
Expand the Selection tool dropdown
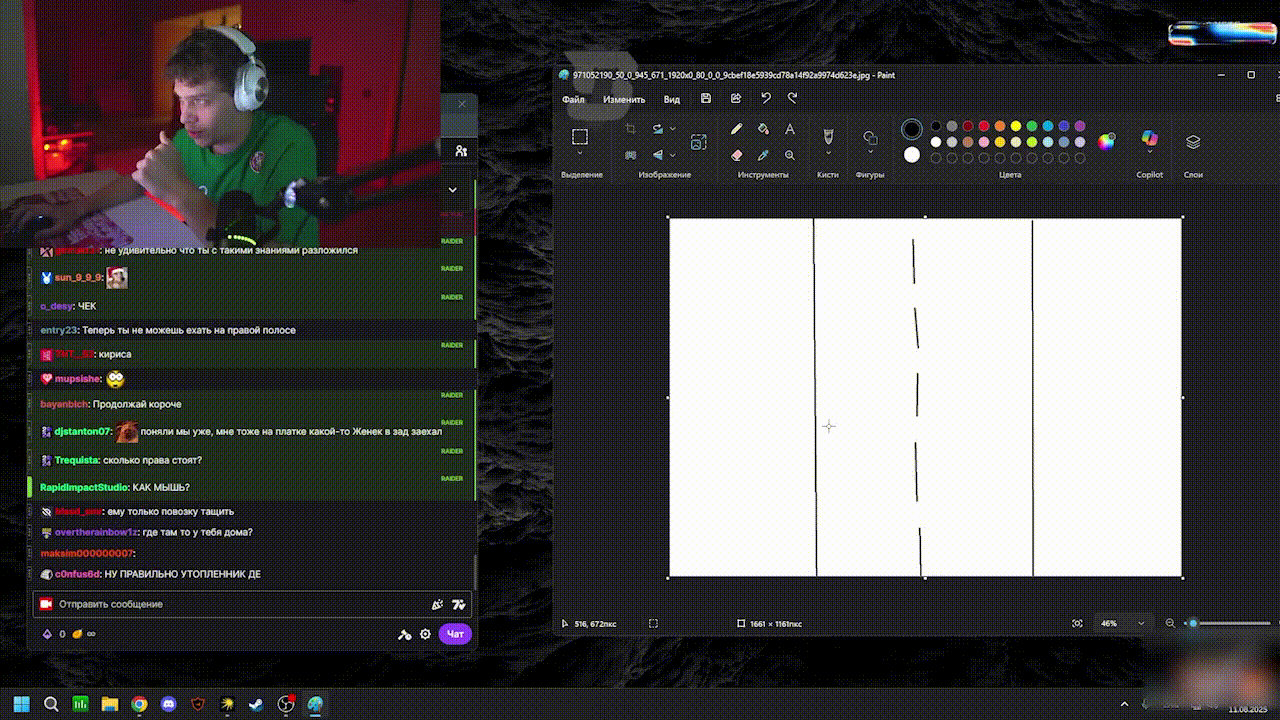click(x=580, y=154)
